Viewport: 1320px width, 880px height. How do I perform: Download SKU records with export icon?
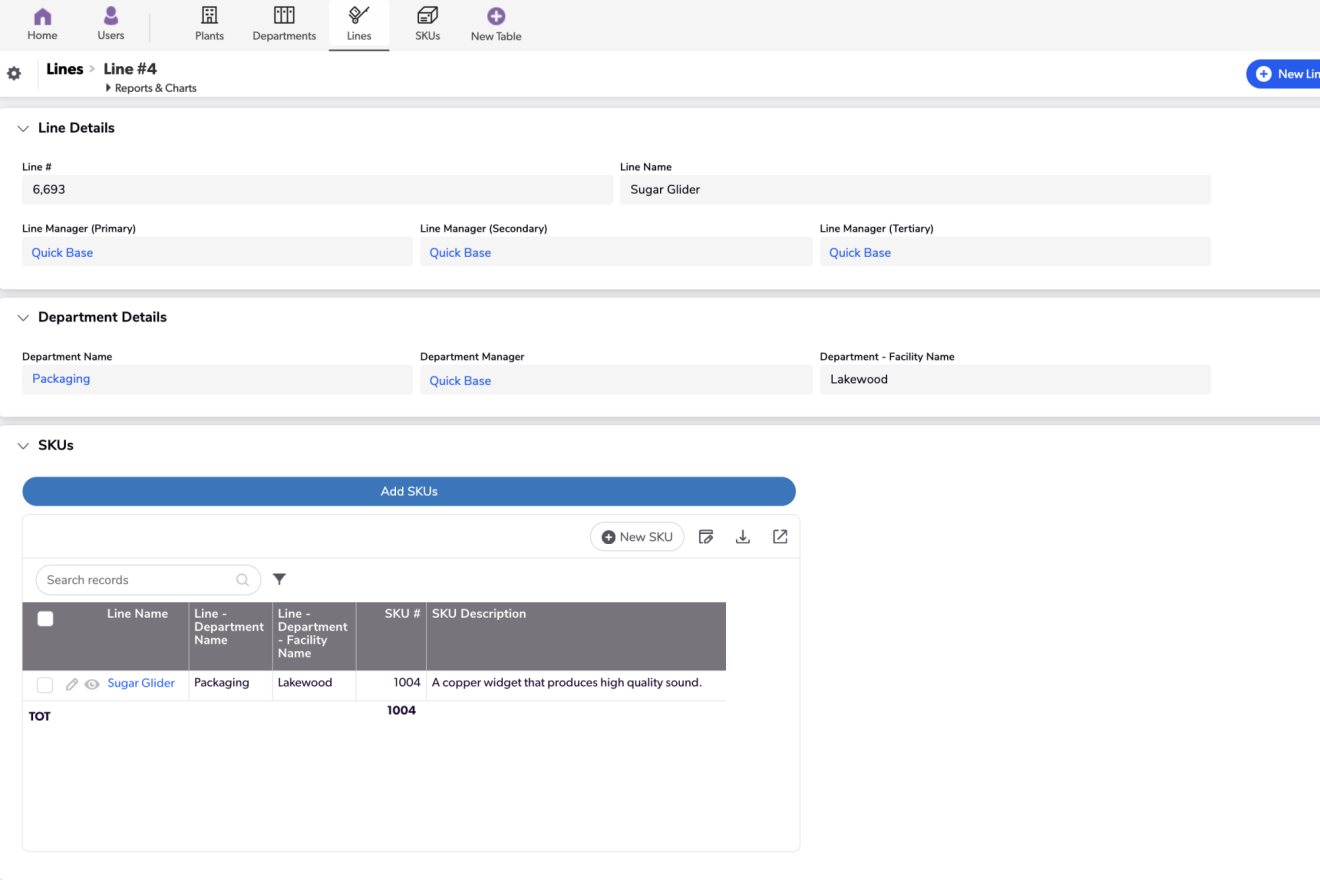pos(743,537)
